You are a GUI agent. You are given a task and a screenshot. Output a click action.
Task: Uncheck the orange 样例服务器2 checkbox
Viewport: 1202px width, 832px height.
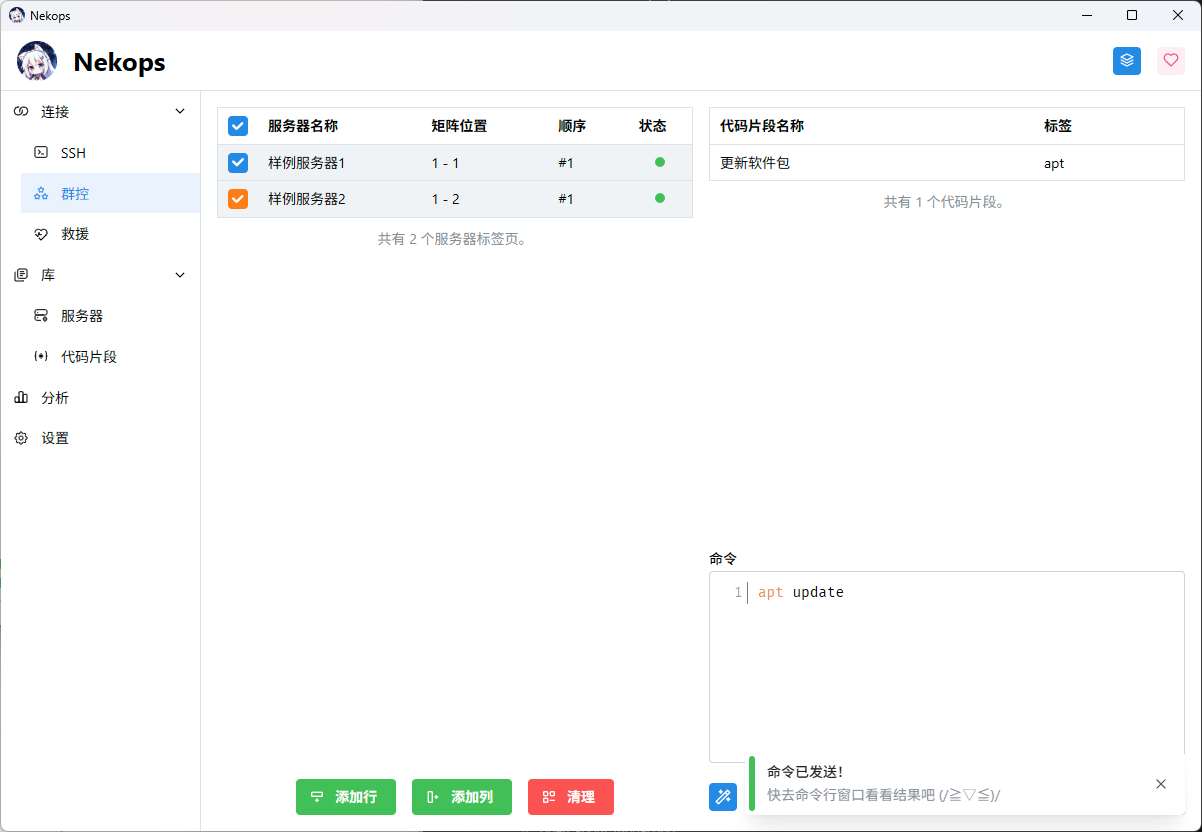coord(238,199)
